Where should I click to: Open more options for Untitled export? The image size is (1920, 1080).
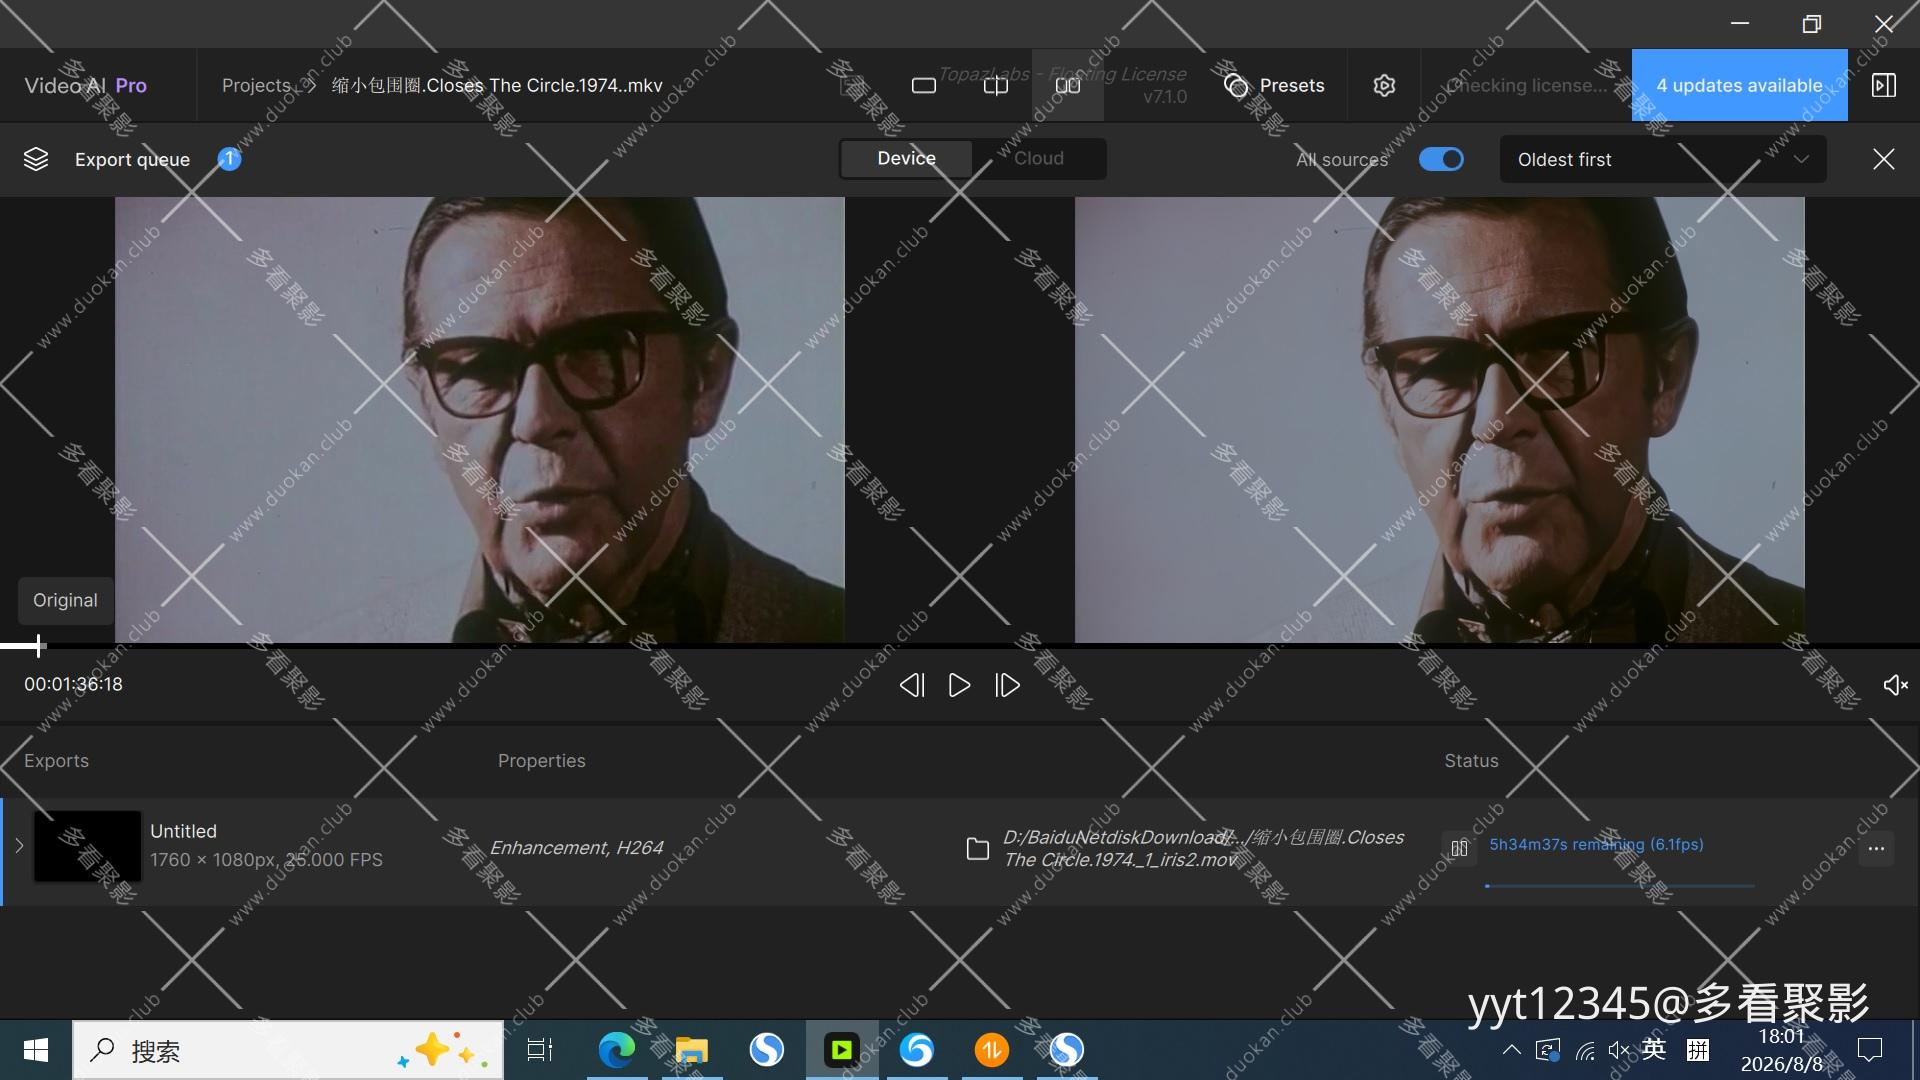click(x=1876, y=849)
